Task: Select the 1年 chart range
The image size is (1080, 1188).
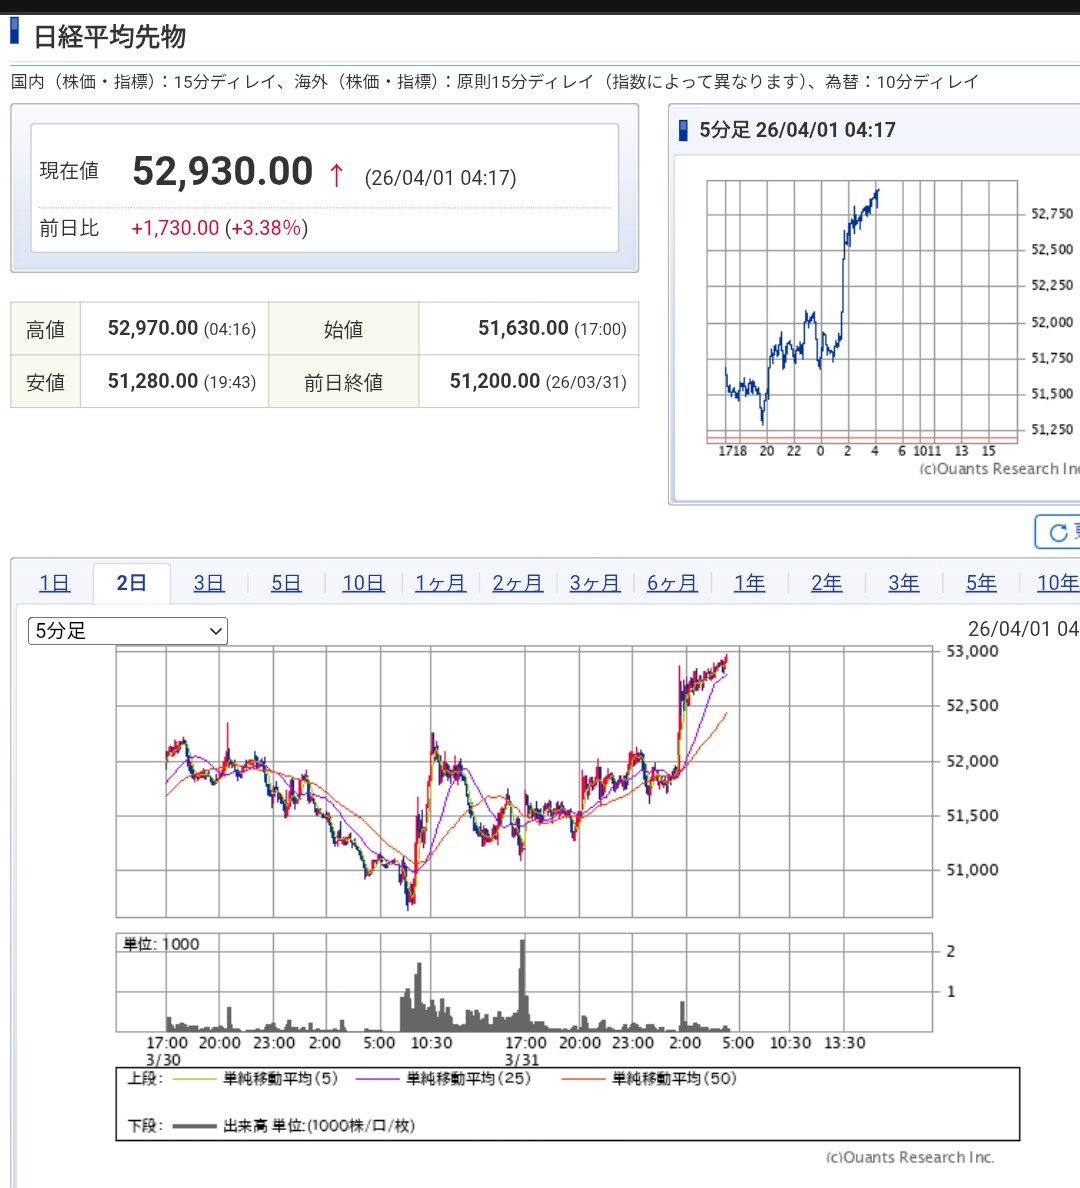Action: point(749,583)
